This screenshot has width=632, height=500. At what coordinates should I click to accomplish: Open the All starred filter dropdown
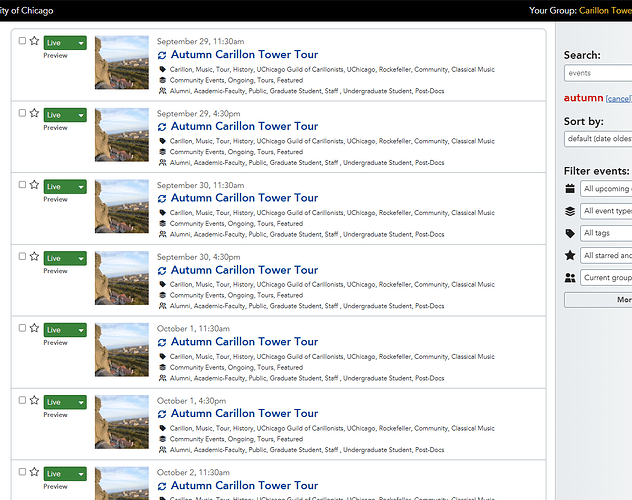[606, 255]
